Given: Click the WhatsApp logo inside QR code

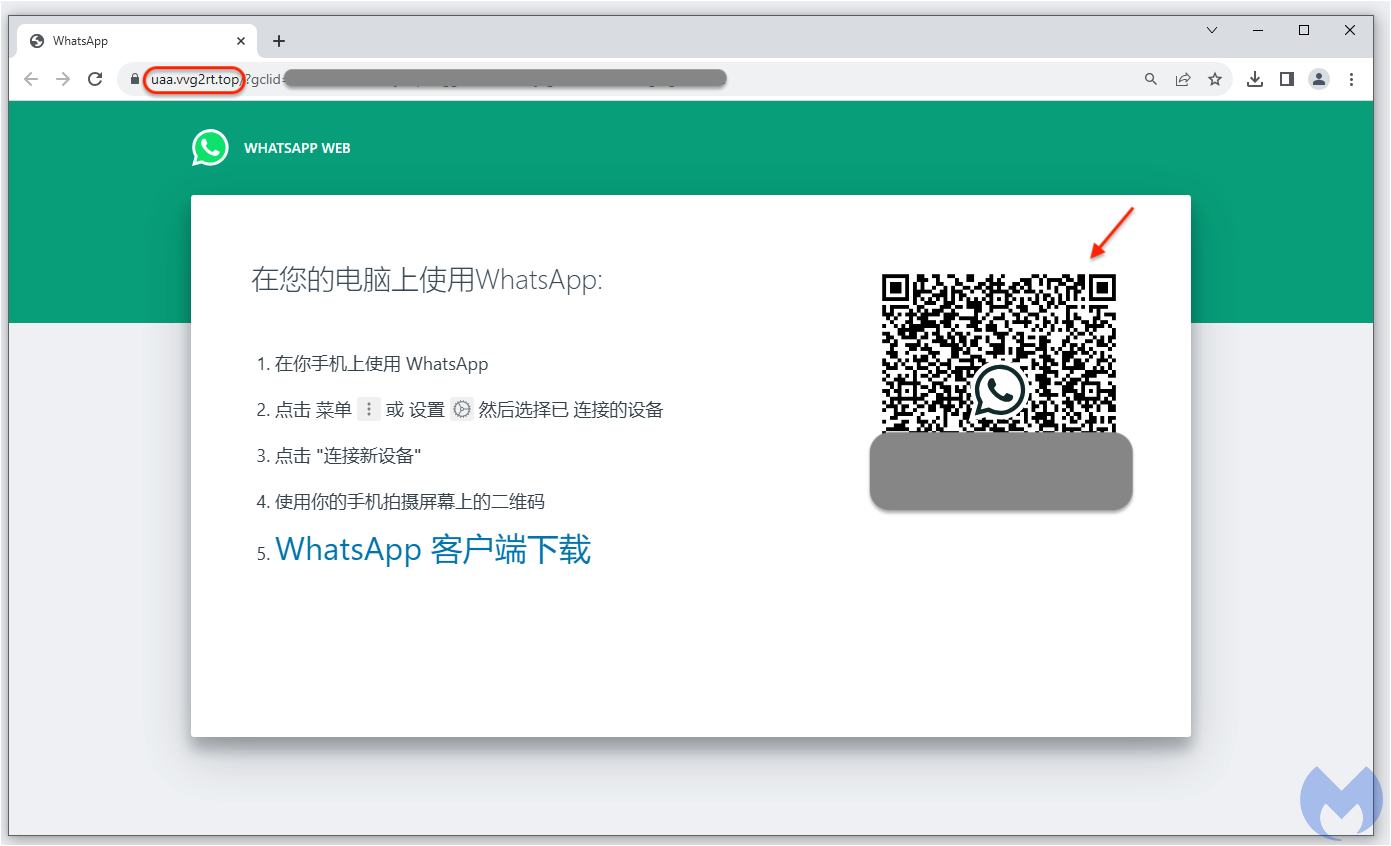Looking at the screenshot, I should coord(999,390).
